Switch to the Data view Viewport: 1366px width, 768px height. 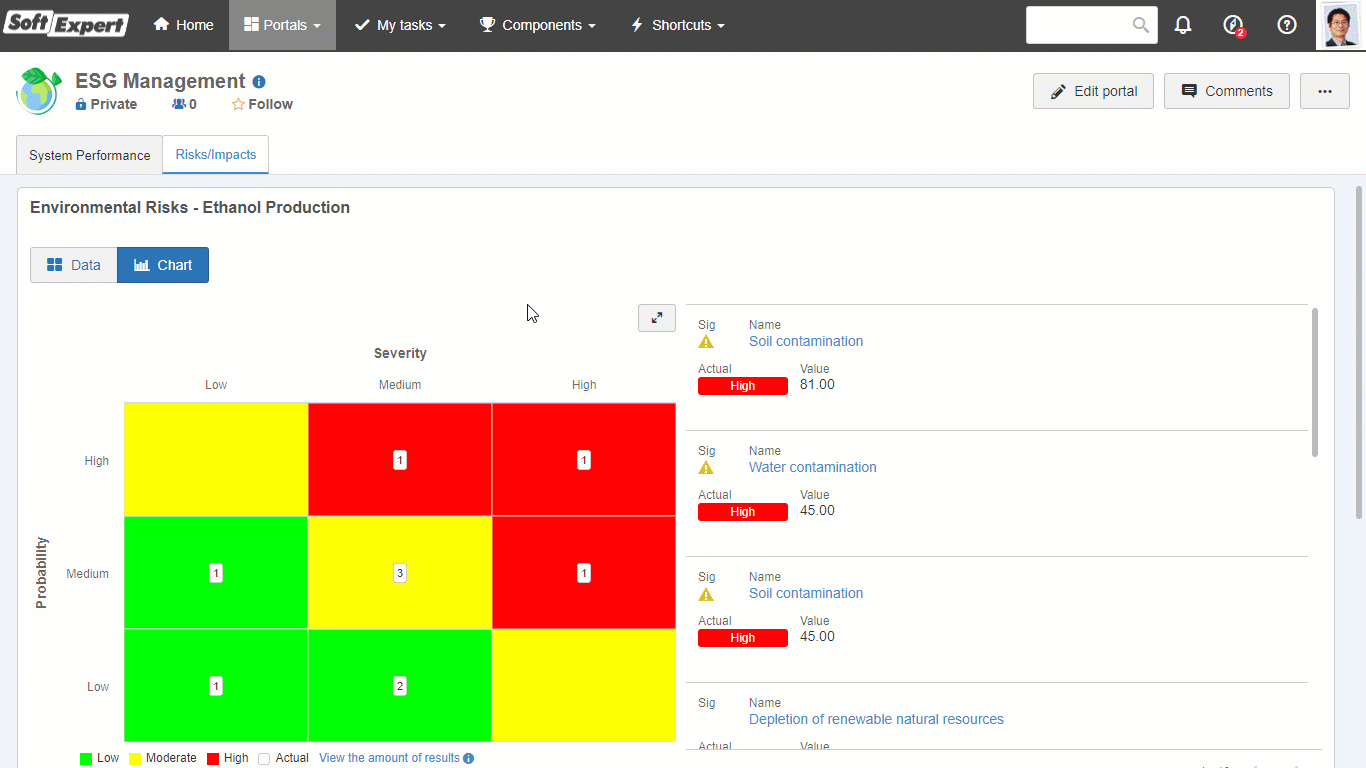coord(74,265)
